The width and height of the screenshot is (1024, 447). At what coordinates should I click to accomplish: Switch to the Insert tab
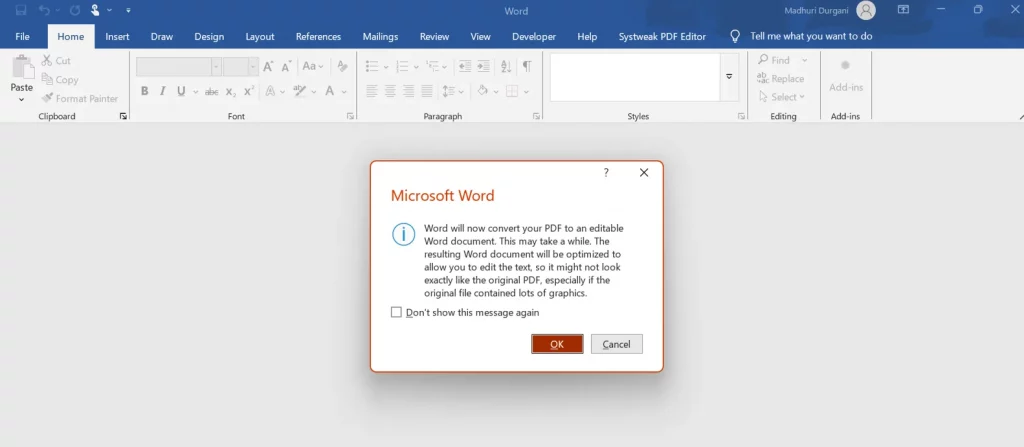click(118, 37)
